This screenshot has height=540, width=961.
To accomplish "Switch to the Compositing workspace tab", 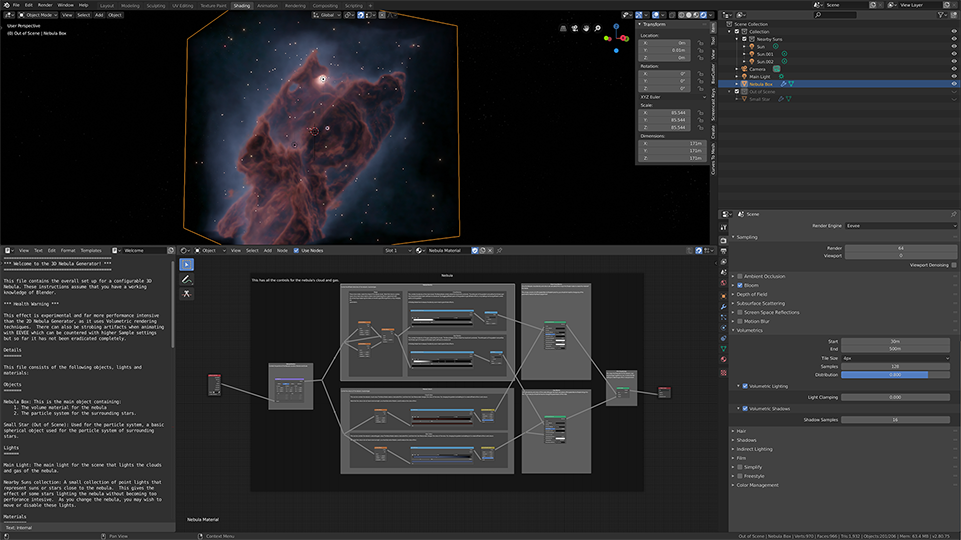I will (325, 5).
